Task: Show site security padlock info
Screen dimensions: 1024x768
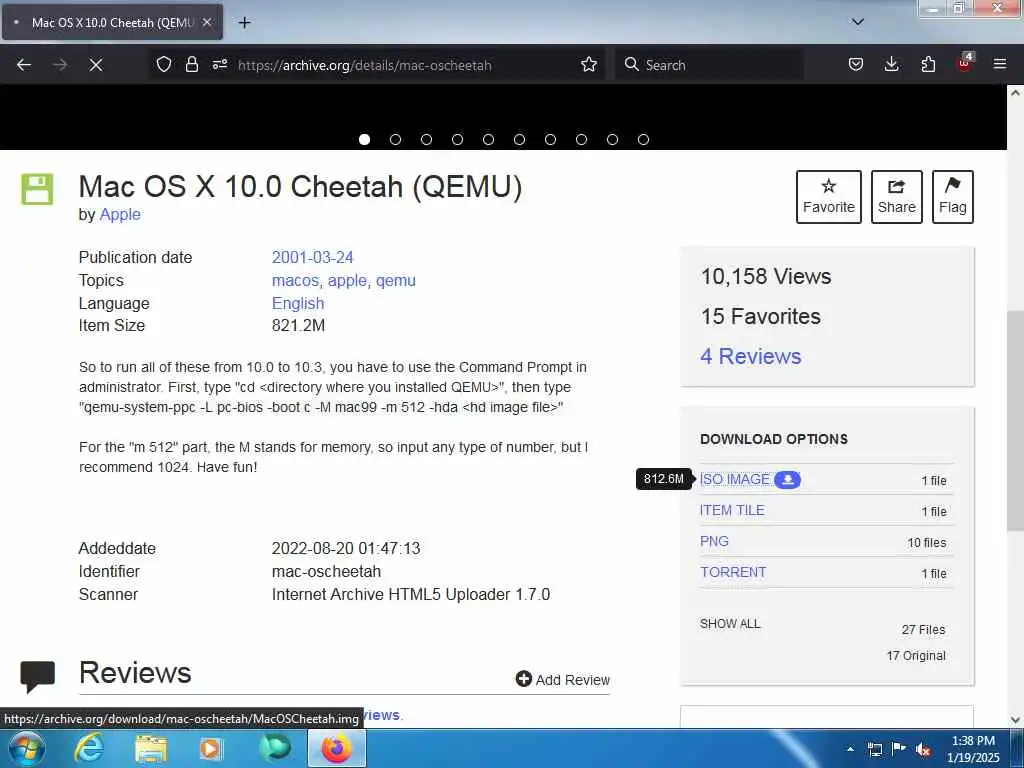Action: 191,64
